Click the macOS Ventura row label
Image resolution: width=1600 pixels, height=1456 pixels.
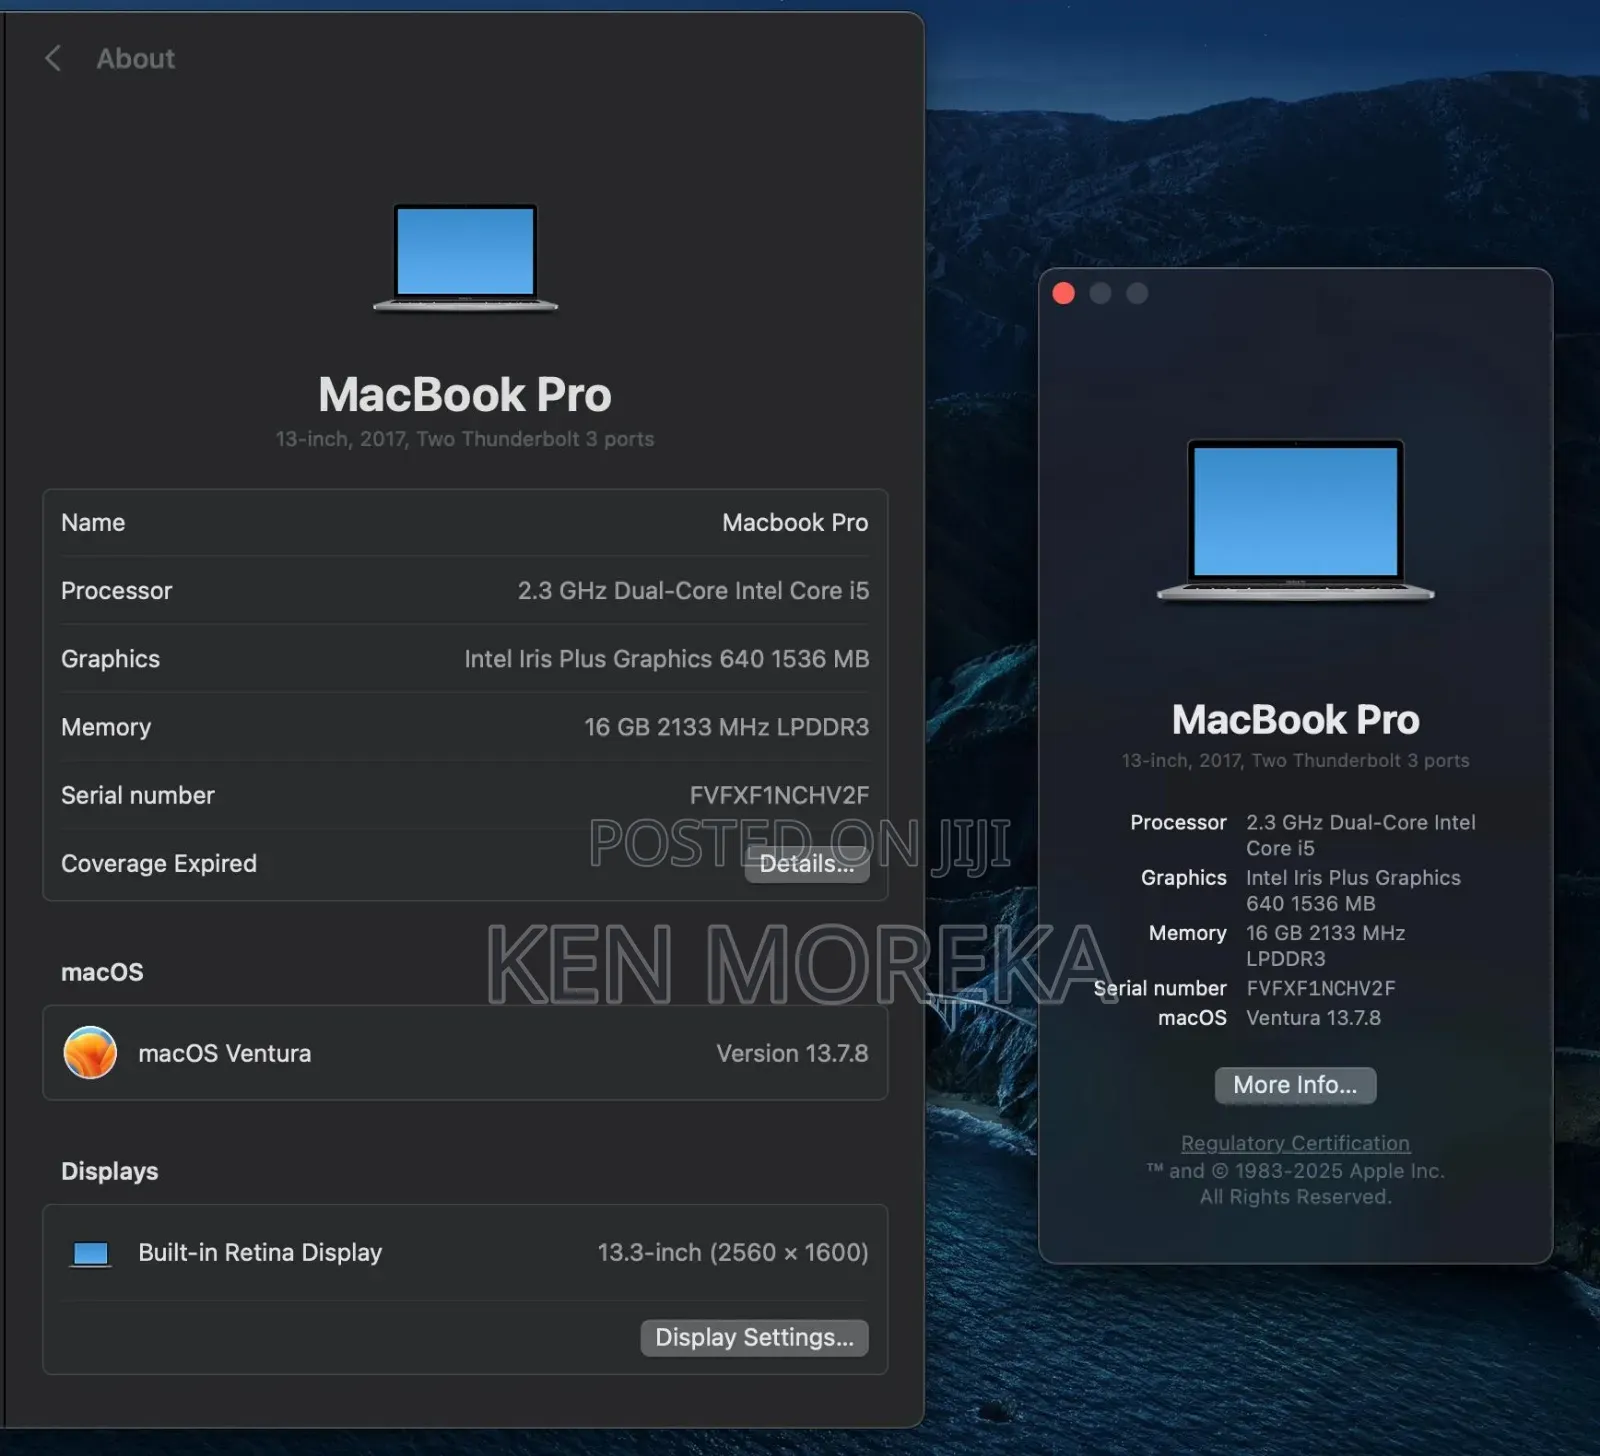tap(225, 1053)
